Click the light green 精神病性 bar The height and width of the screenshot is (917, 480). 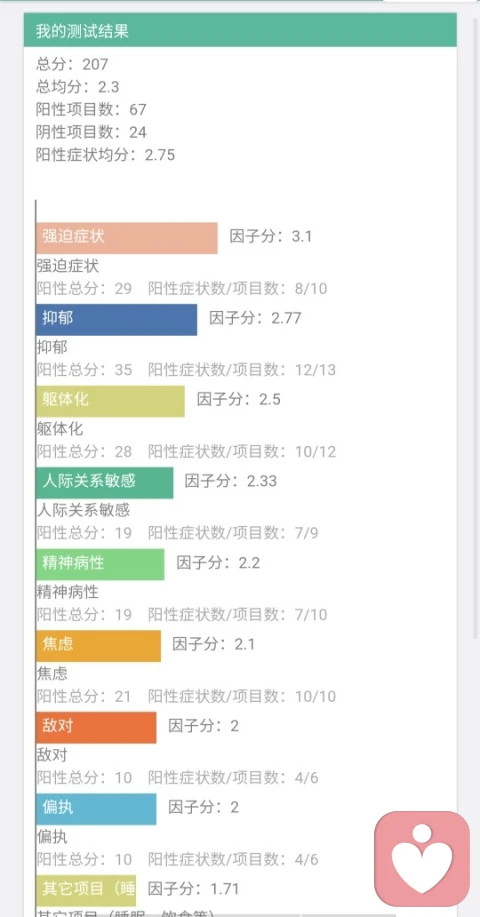[x=100, y=564]
